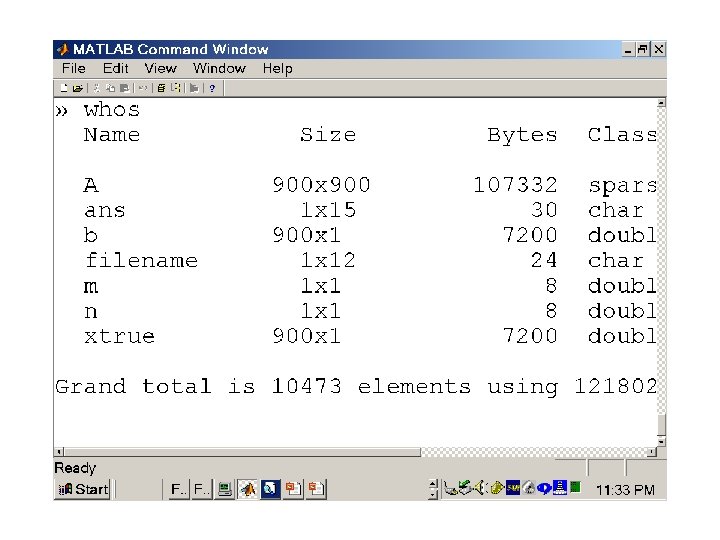
Task: Click the speaker volume tray icon
Action: [480, 487]
